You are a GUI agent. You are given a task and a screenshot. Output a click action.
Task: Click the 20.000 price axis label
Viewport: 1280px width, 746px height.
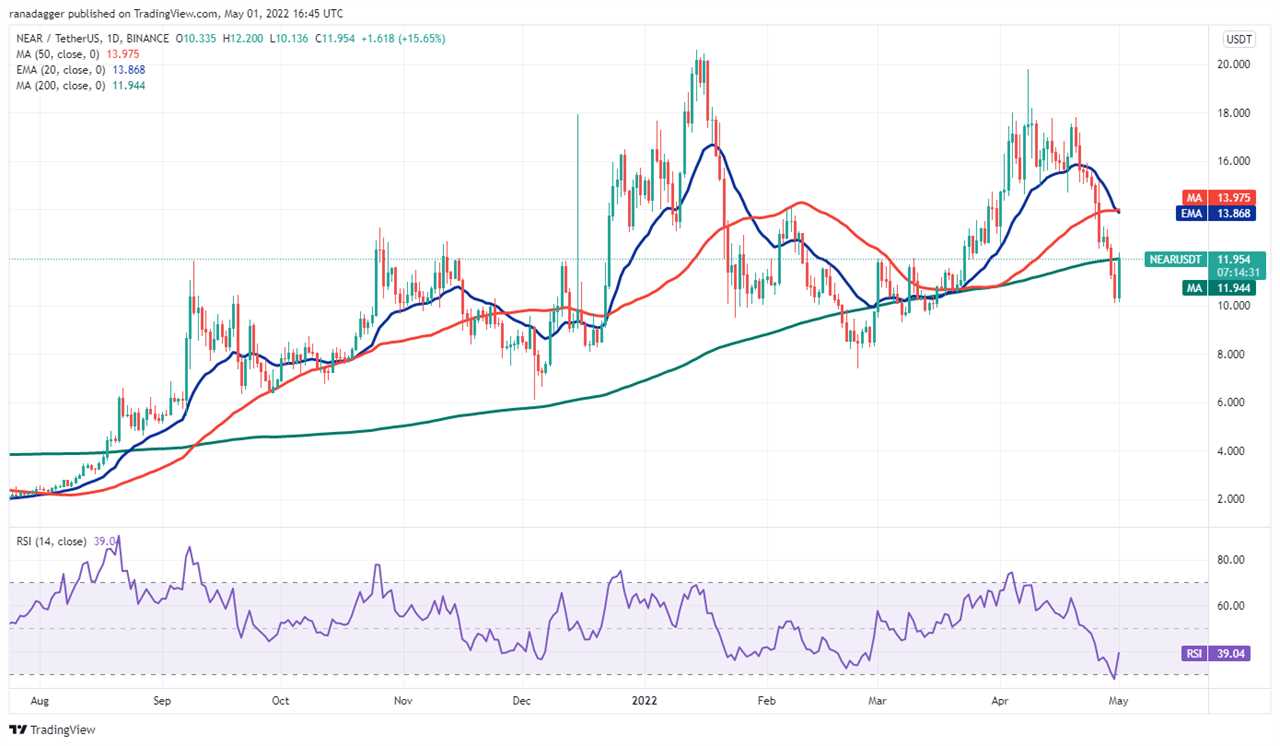[1234, 64]
